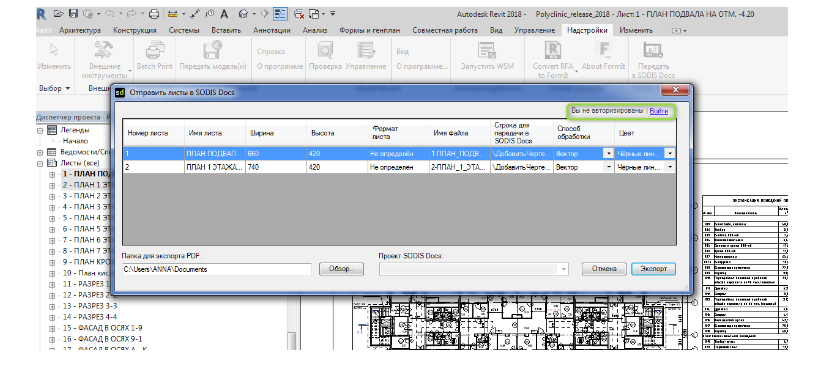
Task: Select the Section tool icon
Action: point(264,14)
